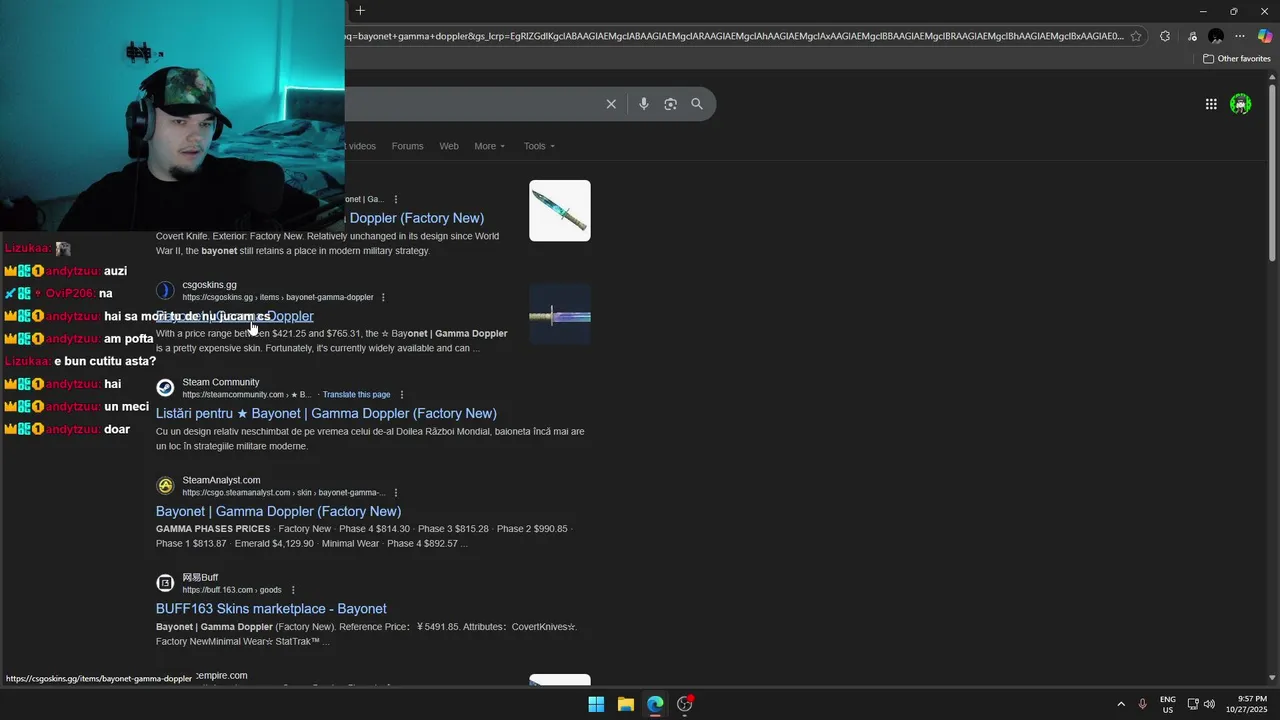
Task: Open the Steam Community result options menu
Action: 402,395
